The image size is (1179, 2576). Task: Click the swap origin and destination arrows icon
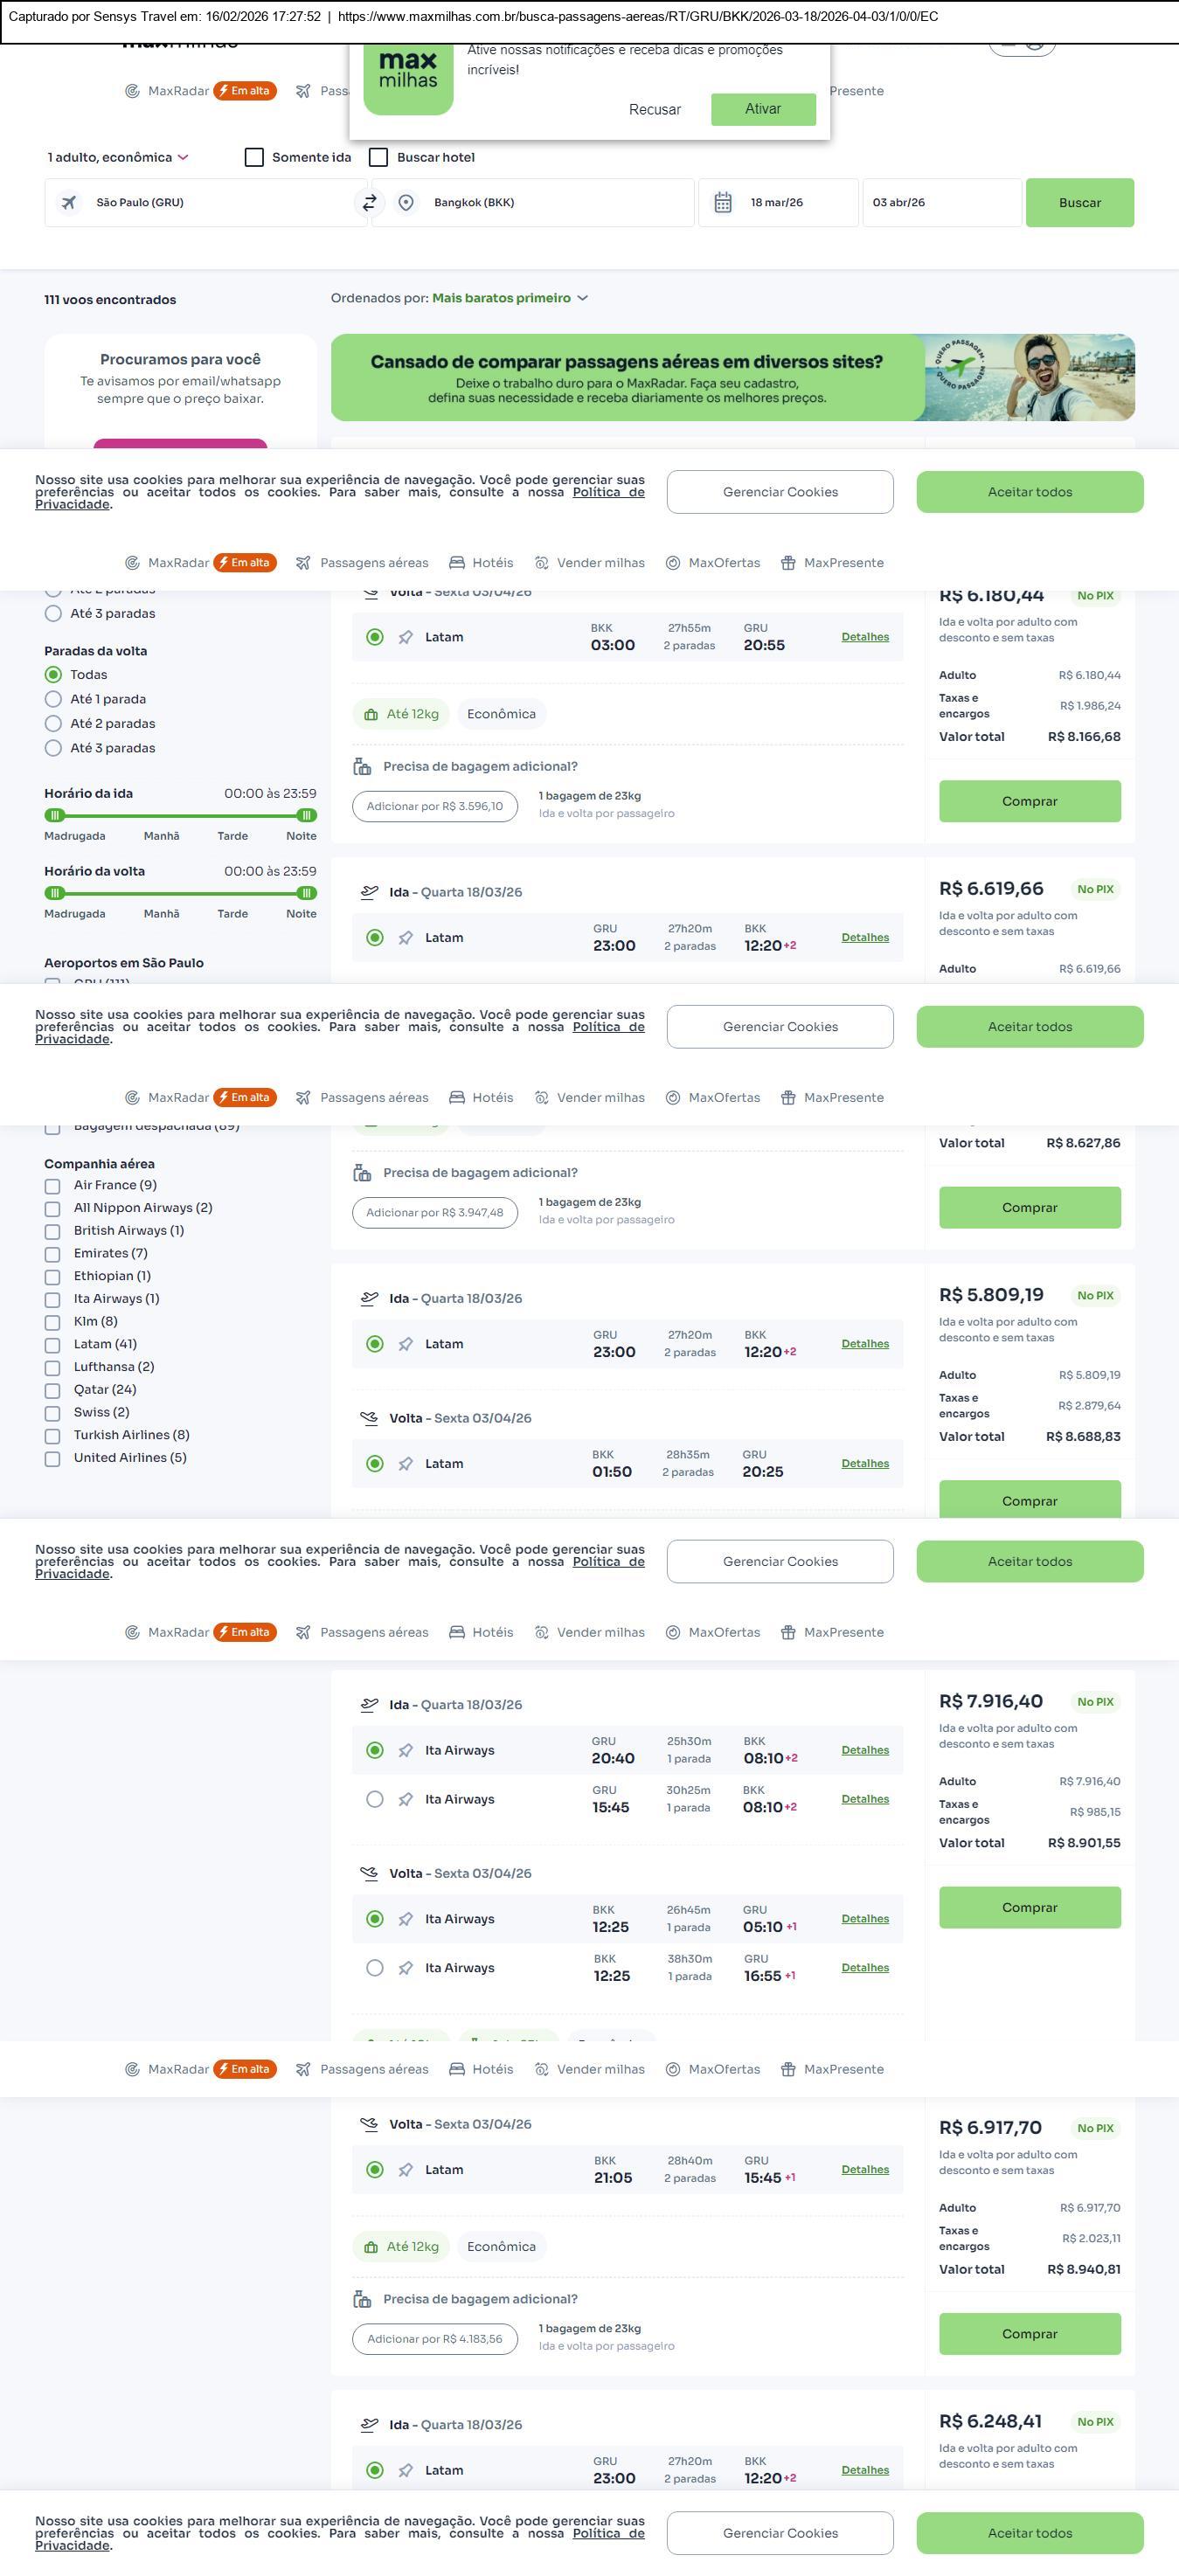click(x=369, y=203)
